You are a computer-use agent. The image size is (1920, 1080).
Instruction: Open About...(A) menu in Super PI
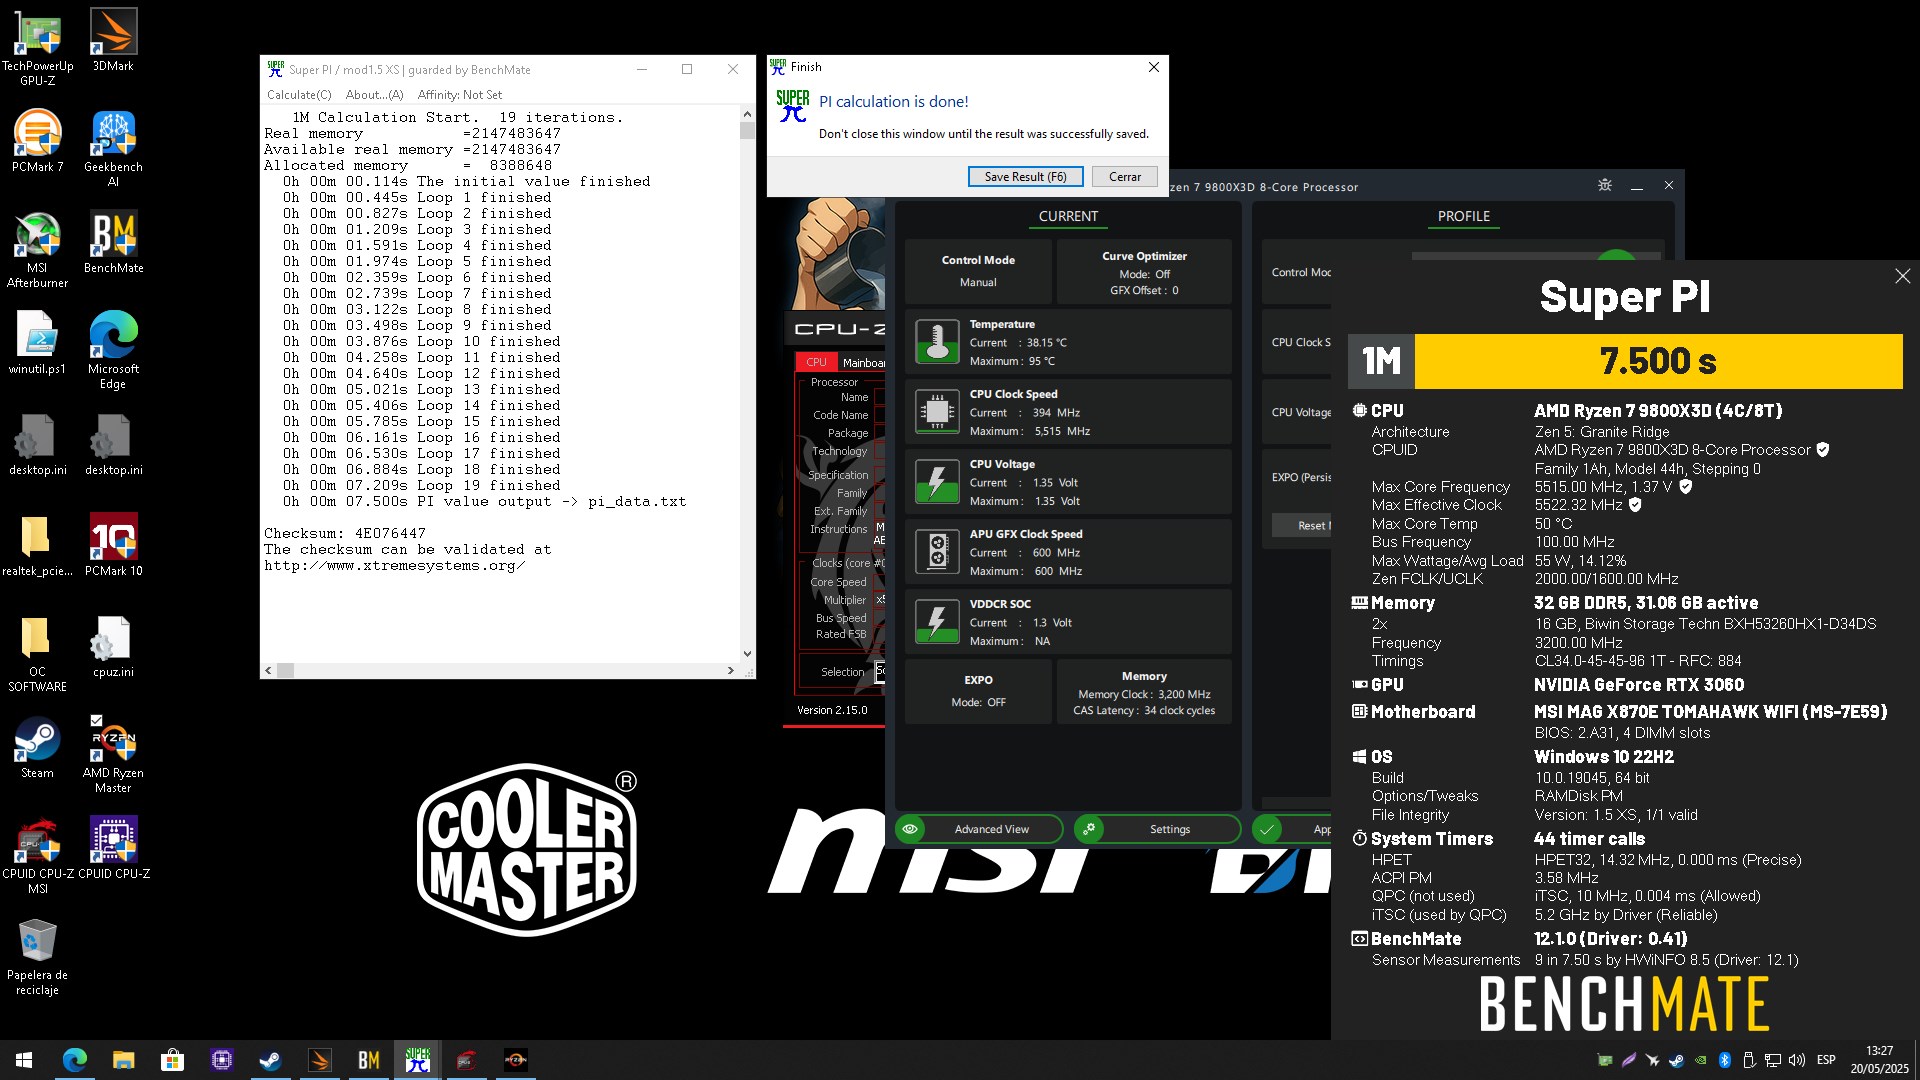click(x=374, y=95)
